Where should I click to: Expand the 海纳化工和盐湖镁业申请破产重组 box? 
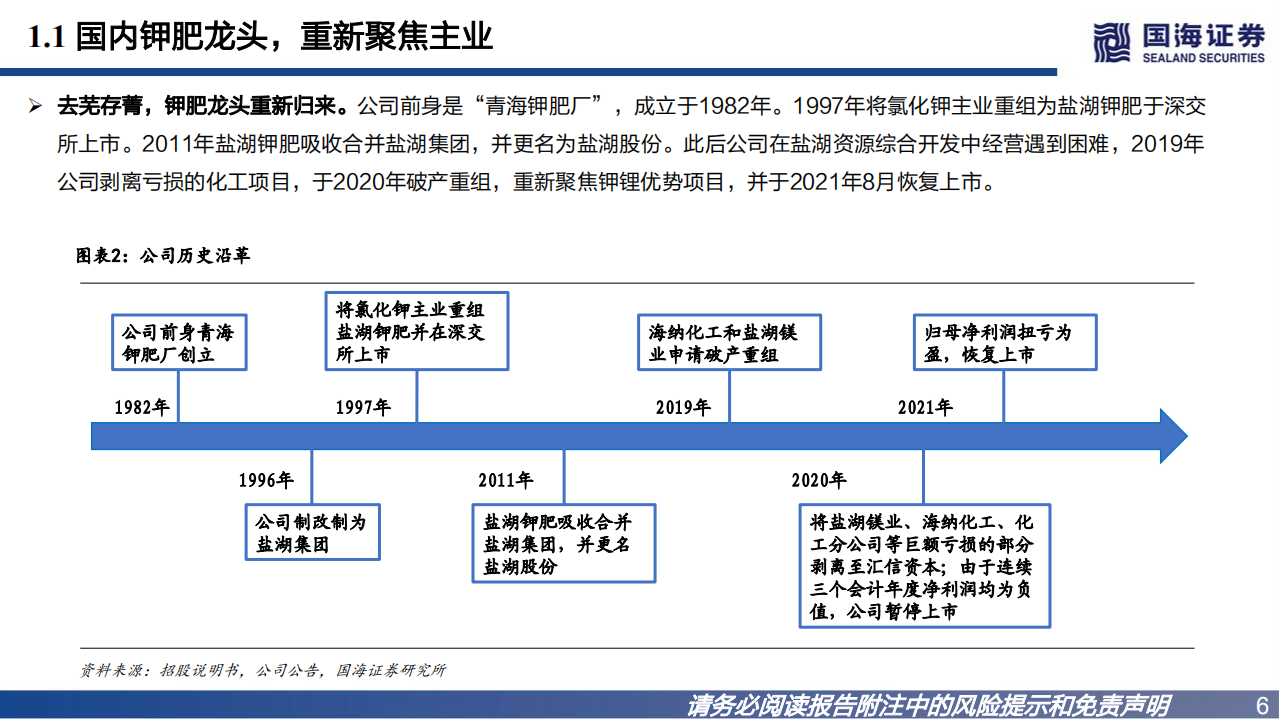click(727, 343)
